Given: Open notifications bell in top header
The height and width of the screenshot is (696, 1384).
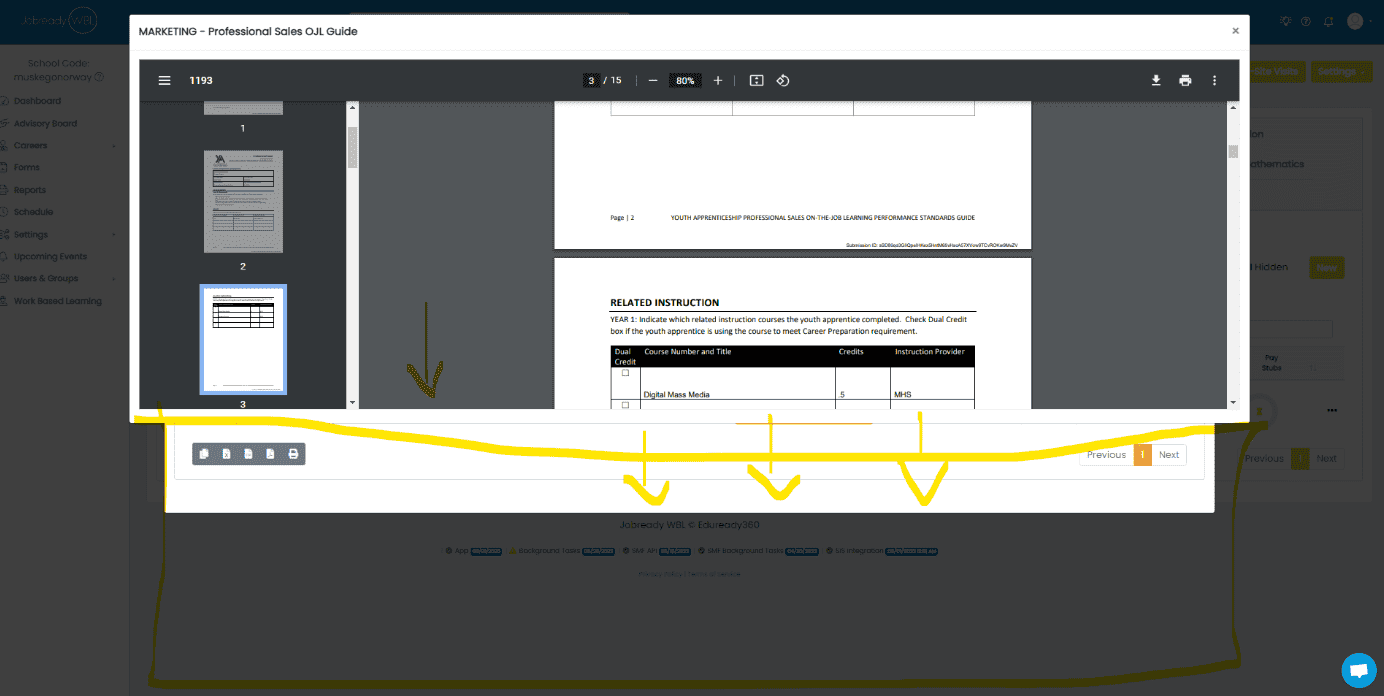Looking at the screenshot, I should [1328, 21].
